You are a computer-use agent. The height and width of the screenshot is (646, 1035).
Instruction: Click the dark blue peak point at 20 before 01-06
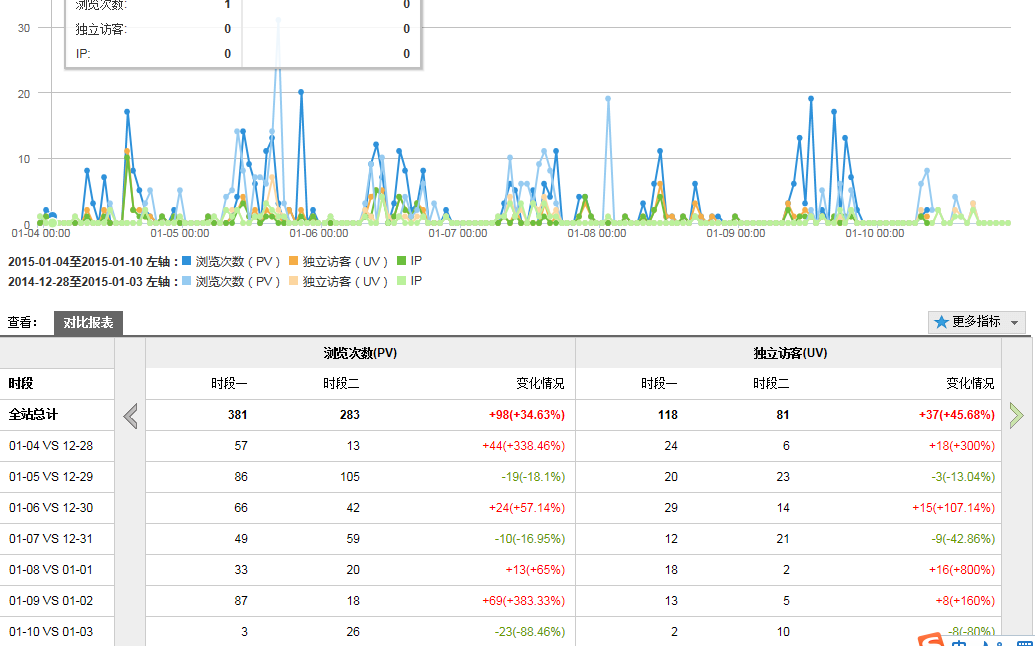(x=301, y=92)
